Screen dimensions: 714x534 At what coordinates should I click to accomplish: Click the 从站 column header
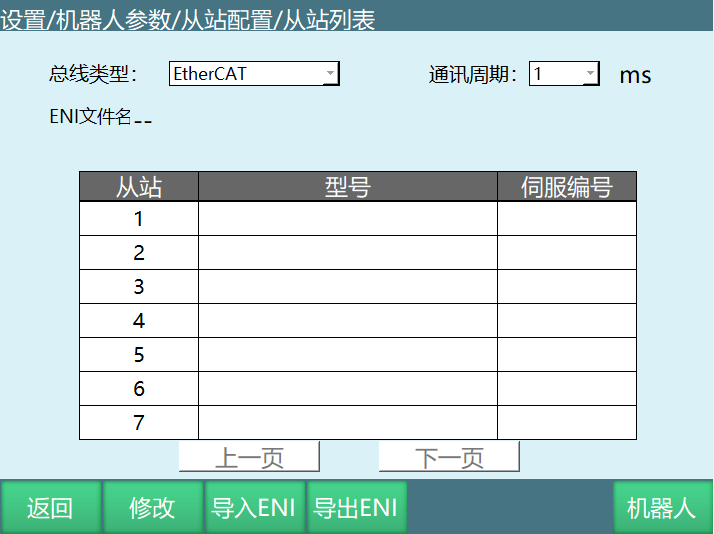coord(139,187)
